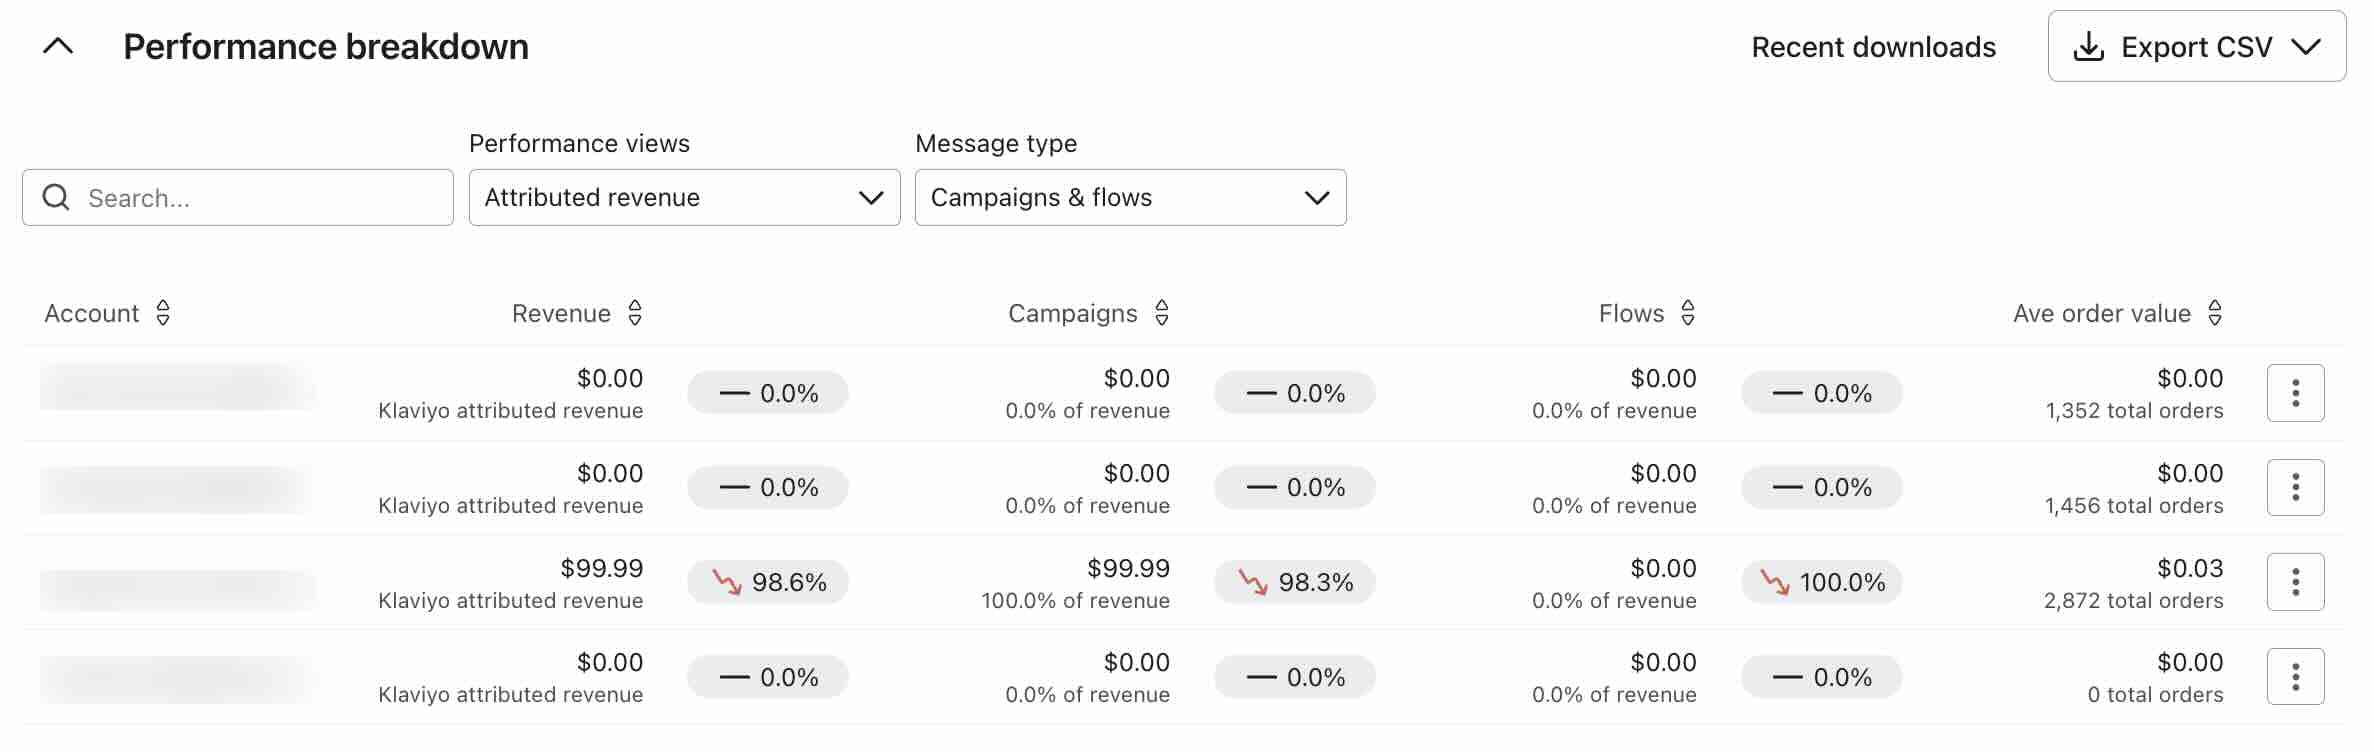Open more options for 1,456 orders row

click(x=2295, y=487)
